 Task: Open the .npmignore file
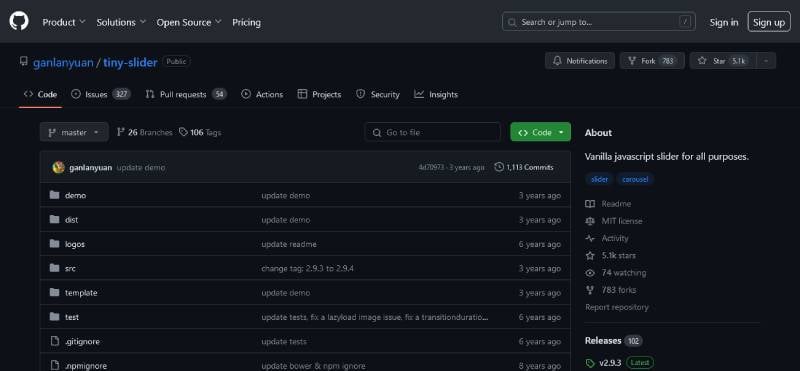click(86, 366)
